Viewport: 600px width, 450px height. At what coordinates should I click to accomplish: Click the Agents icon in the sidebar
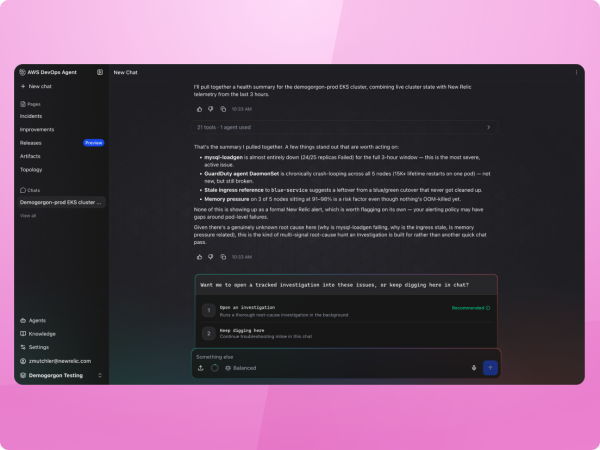pos(23,320)
